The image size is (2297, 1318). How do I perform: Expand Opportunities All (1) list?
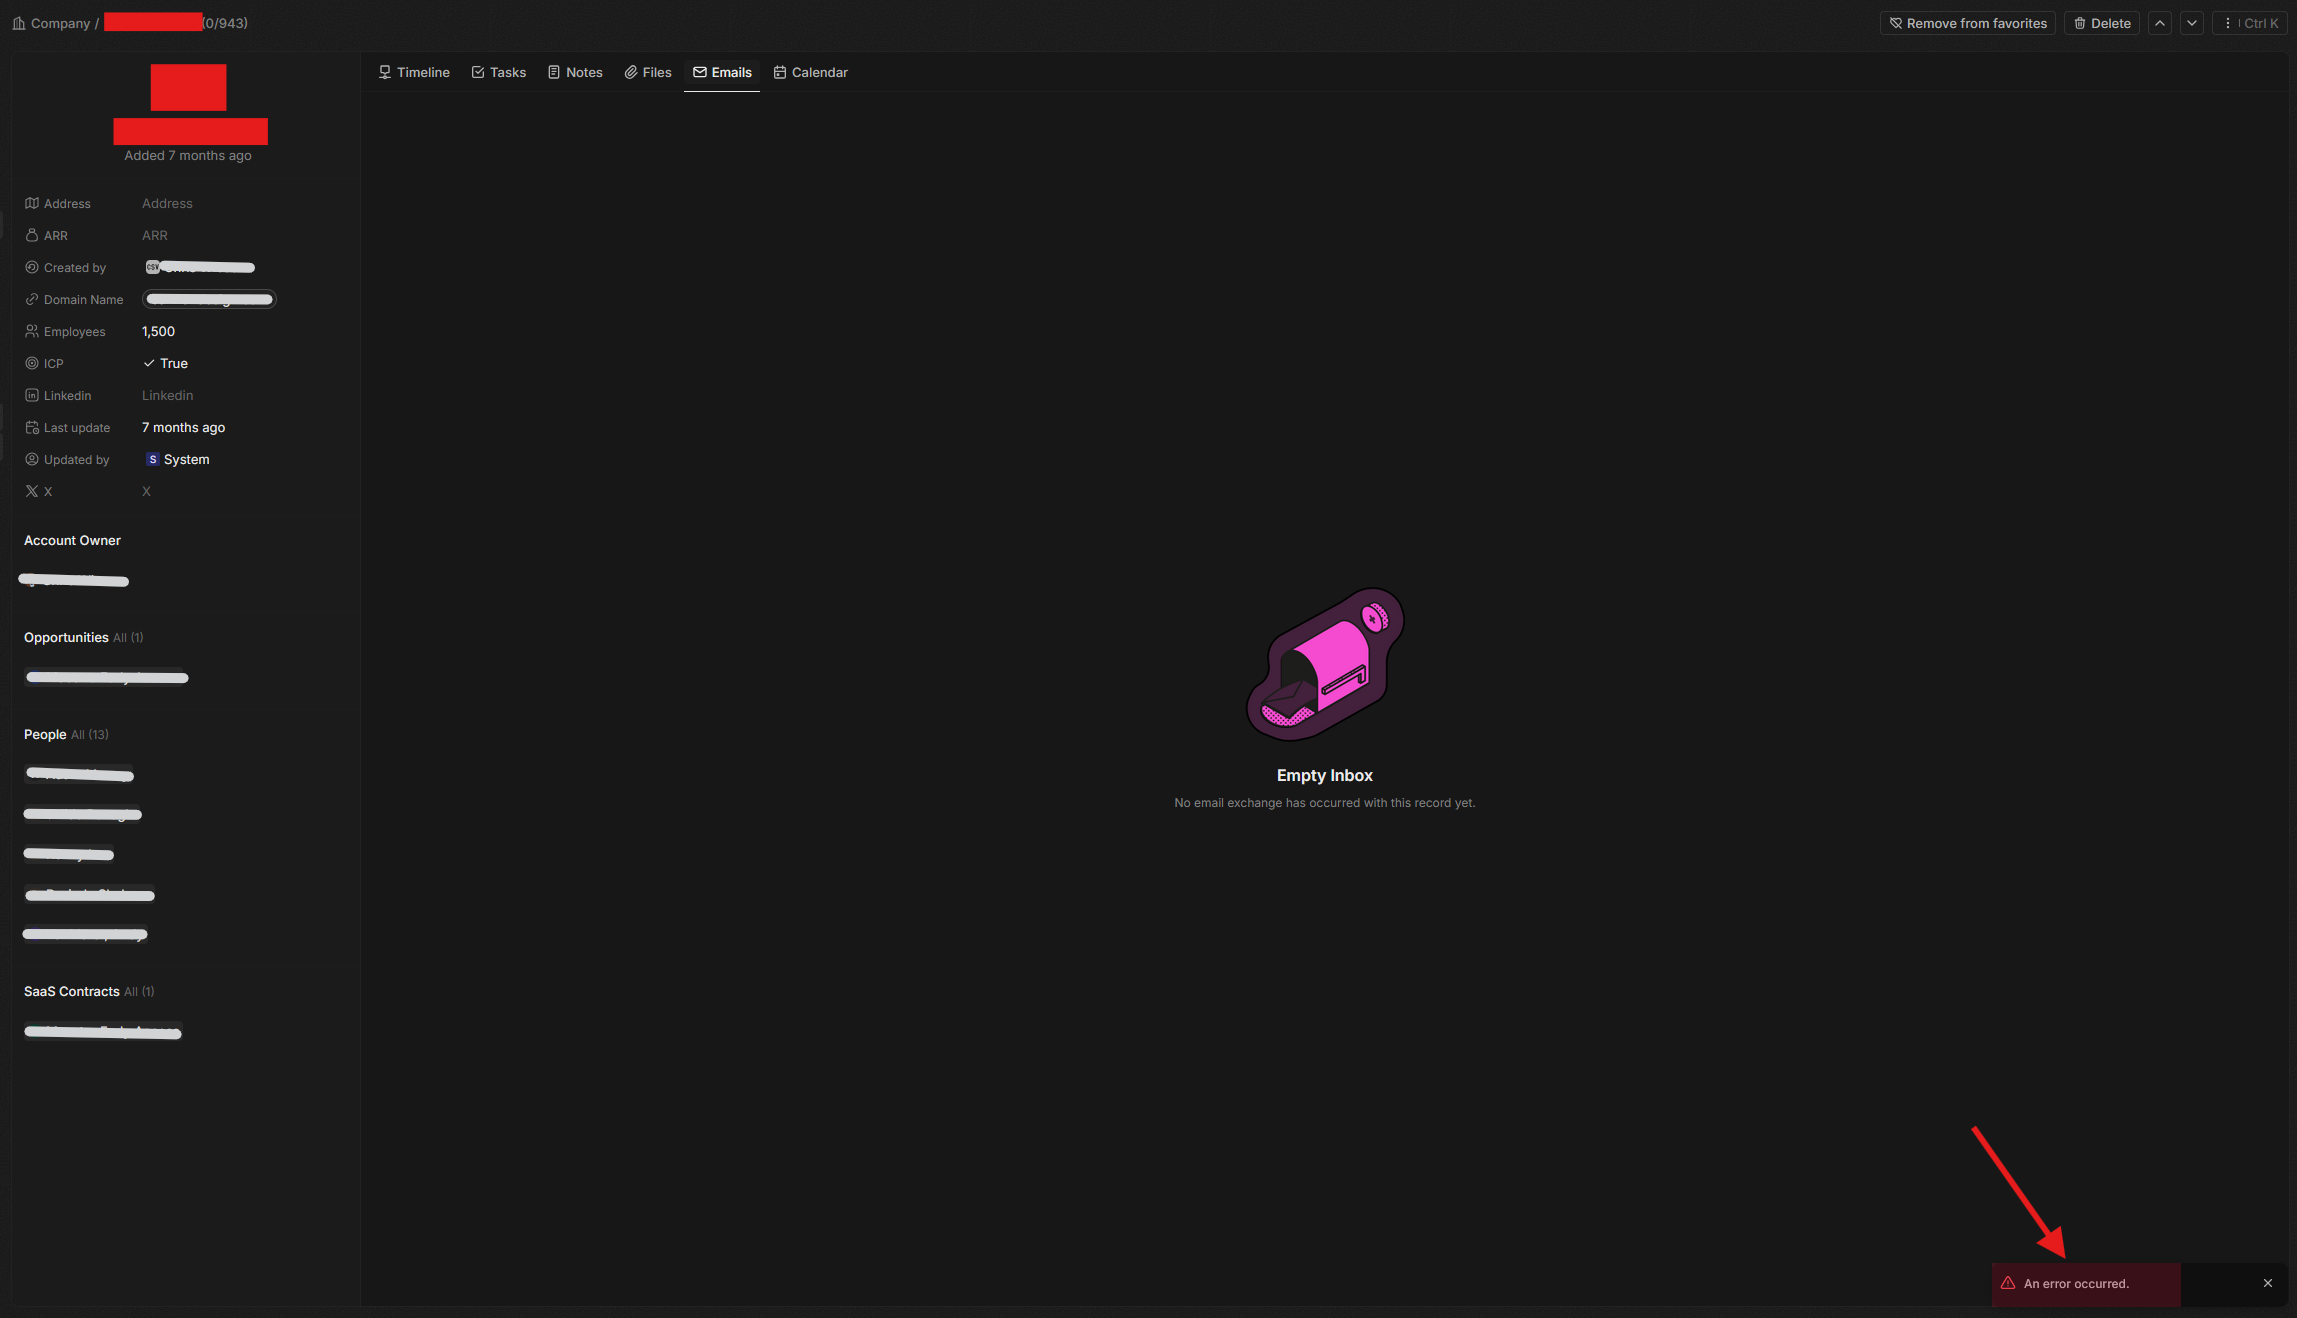tap(128, 638)
